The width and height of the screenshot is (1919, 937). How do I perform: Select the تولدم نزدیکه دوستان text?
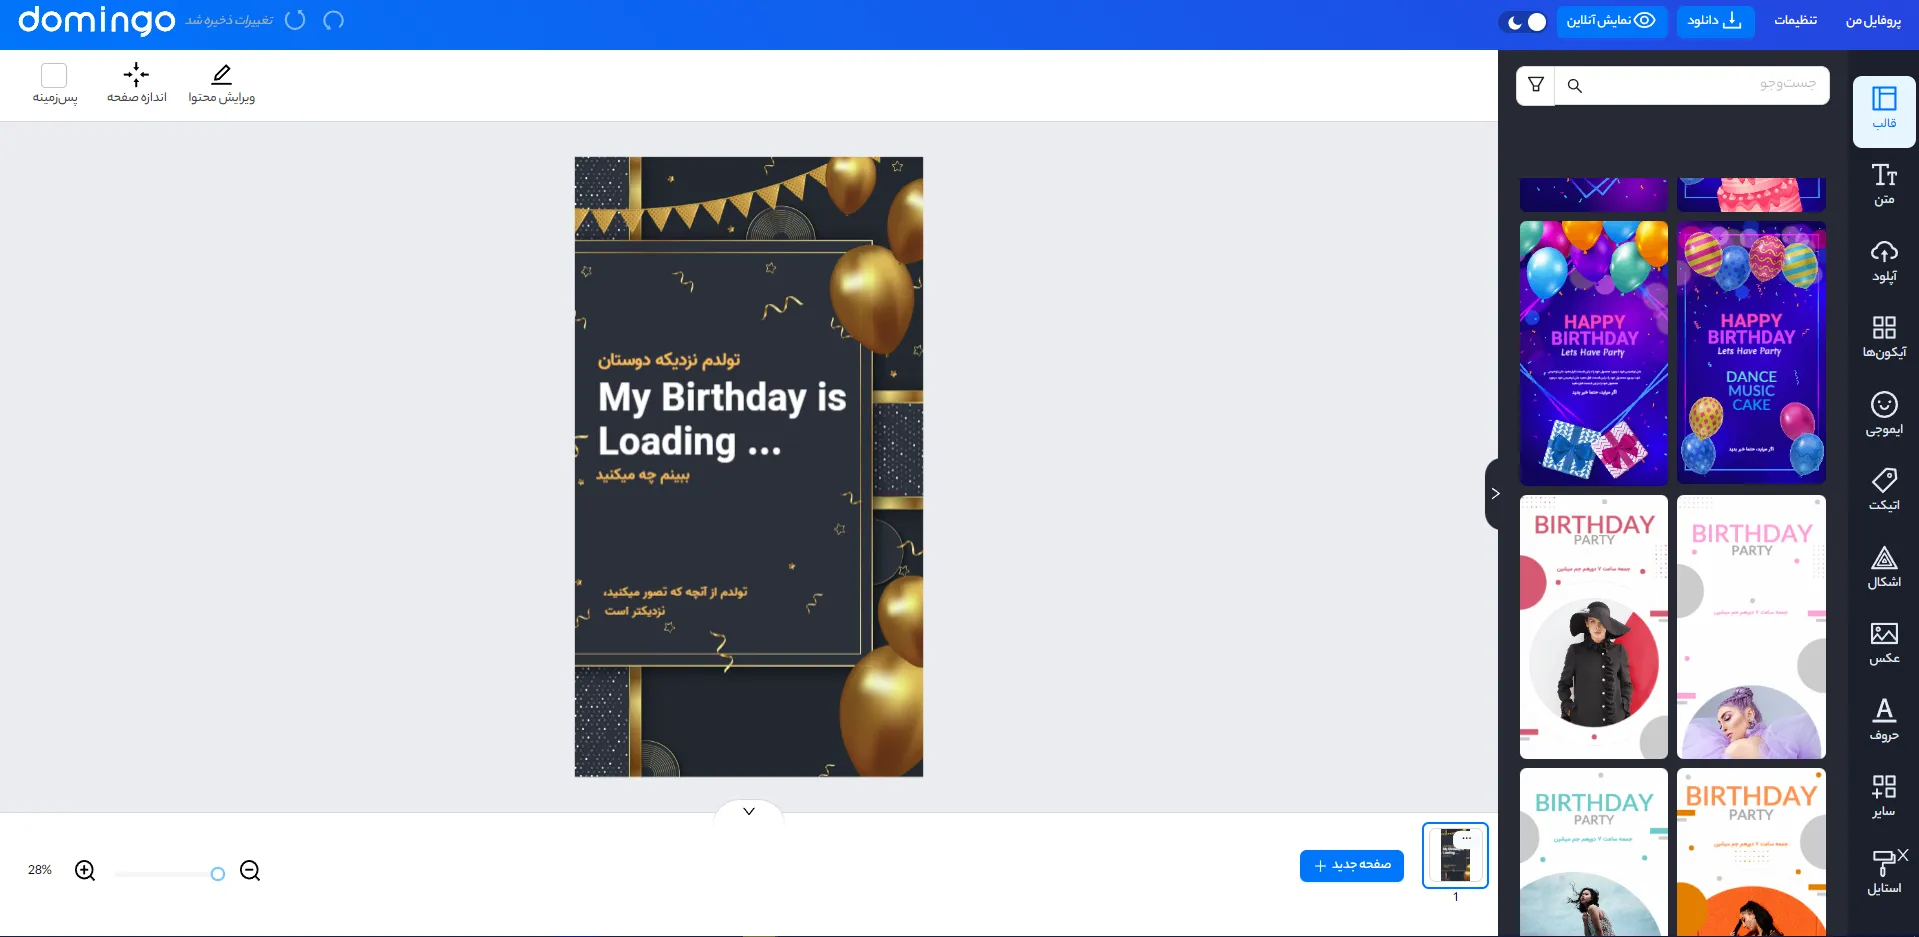coord(669,360)
